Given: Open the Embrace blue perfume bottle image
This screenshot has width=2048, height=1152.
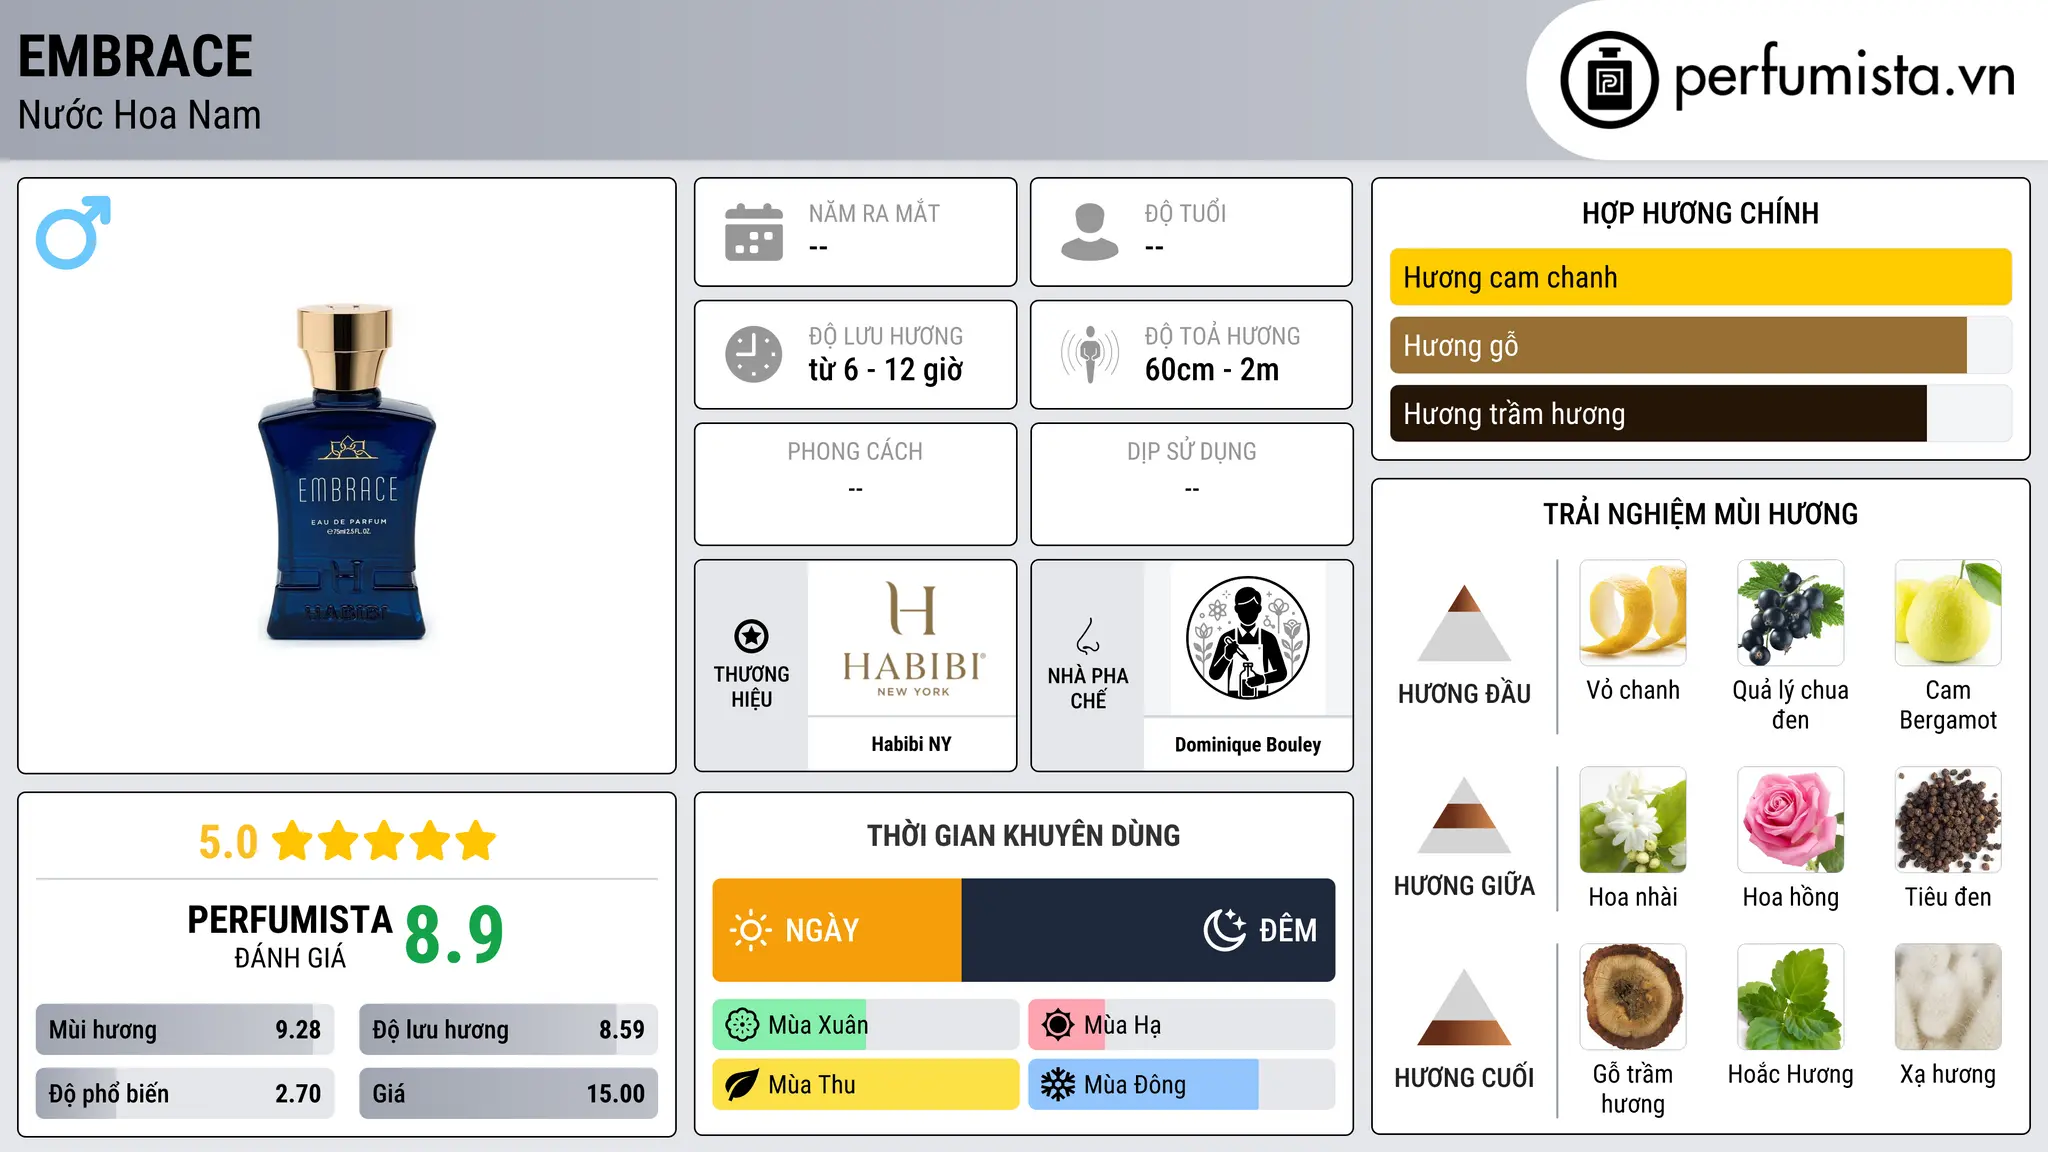Looking at the screenshot, I should pos(347,472).
